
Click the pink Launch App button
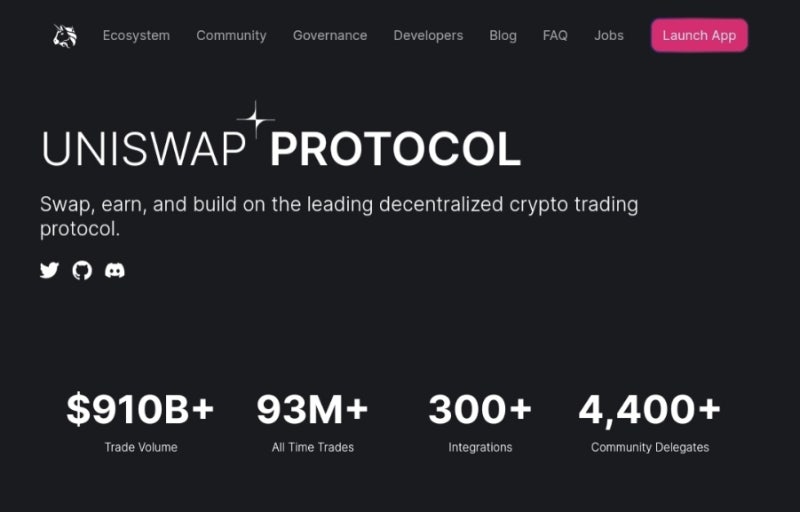(x=699, y=35)
